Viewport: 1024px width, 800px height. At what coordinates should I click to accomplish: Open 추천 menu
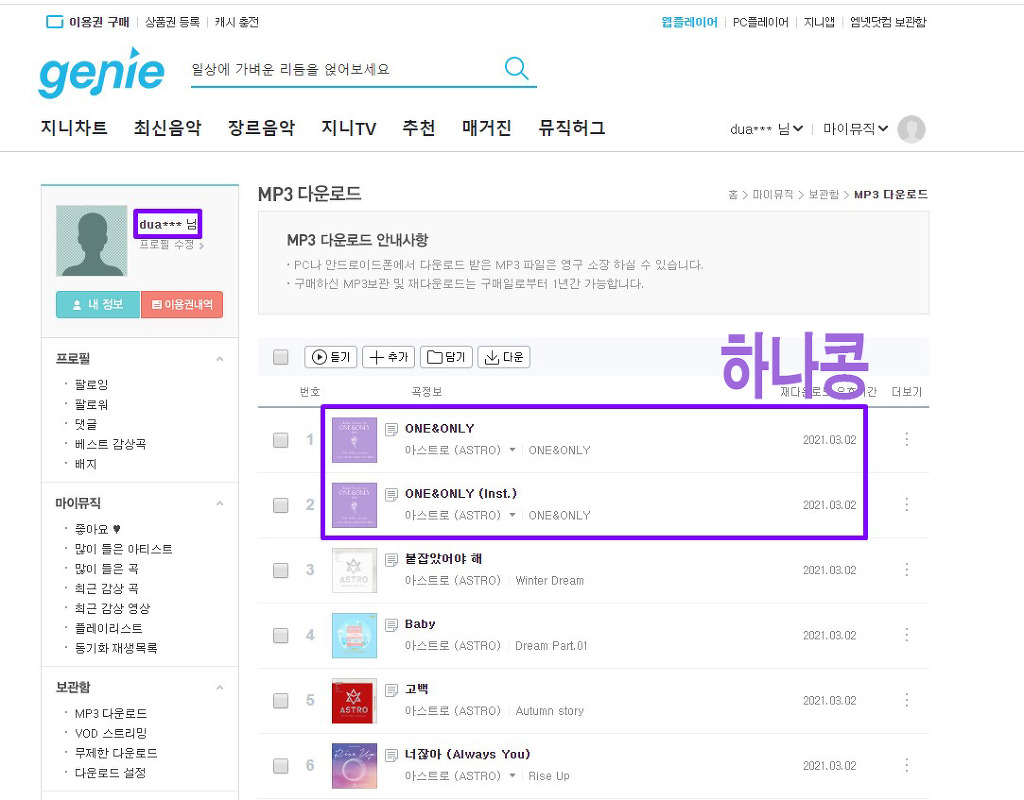pyautogui.click(x=419, y=127)
